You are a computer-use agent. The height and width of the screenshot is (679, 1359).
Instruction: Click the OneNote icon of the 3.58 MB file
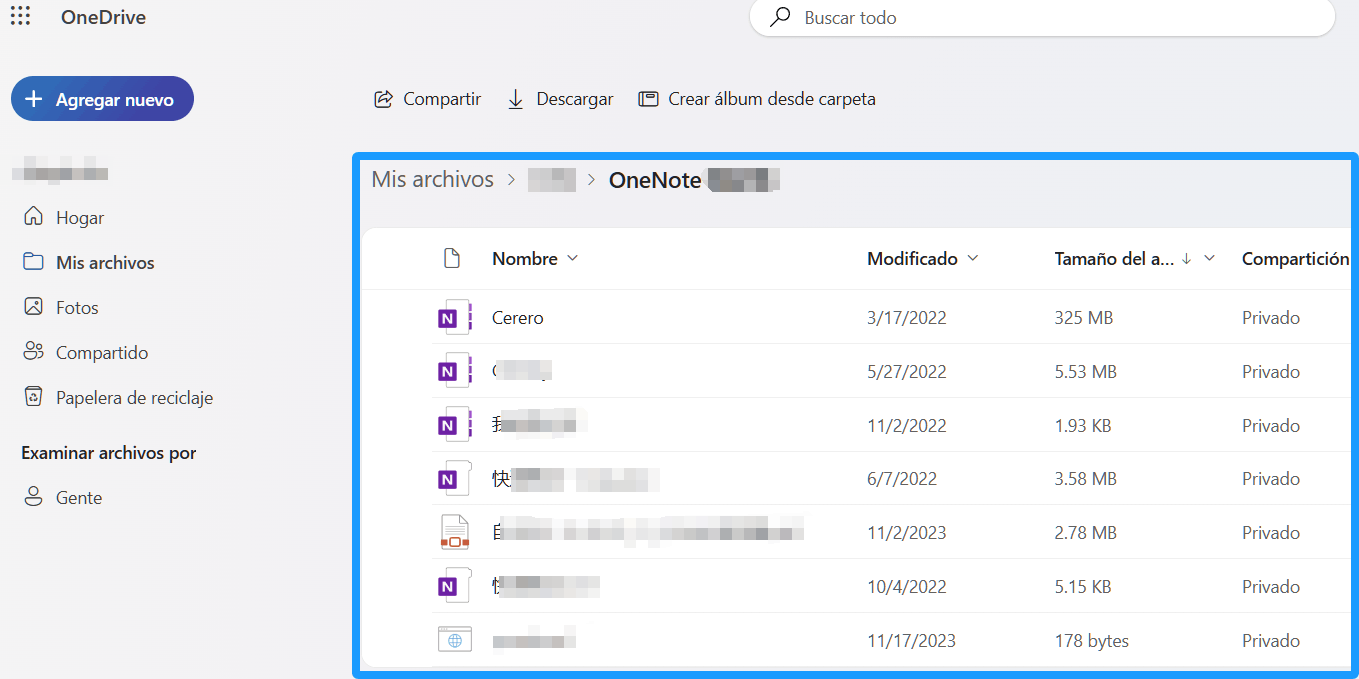pyautogui.click(x=454, y=479)
